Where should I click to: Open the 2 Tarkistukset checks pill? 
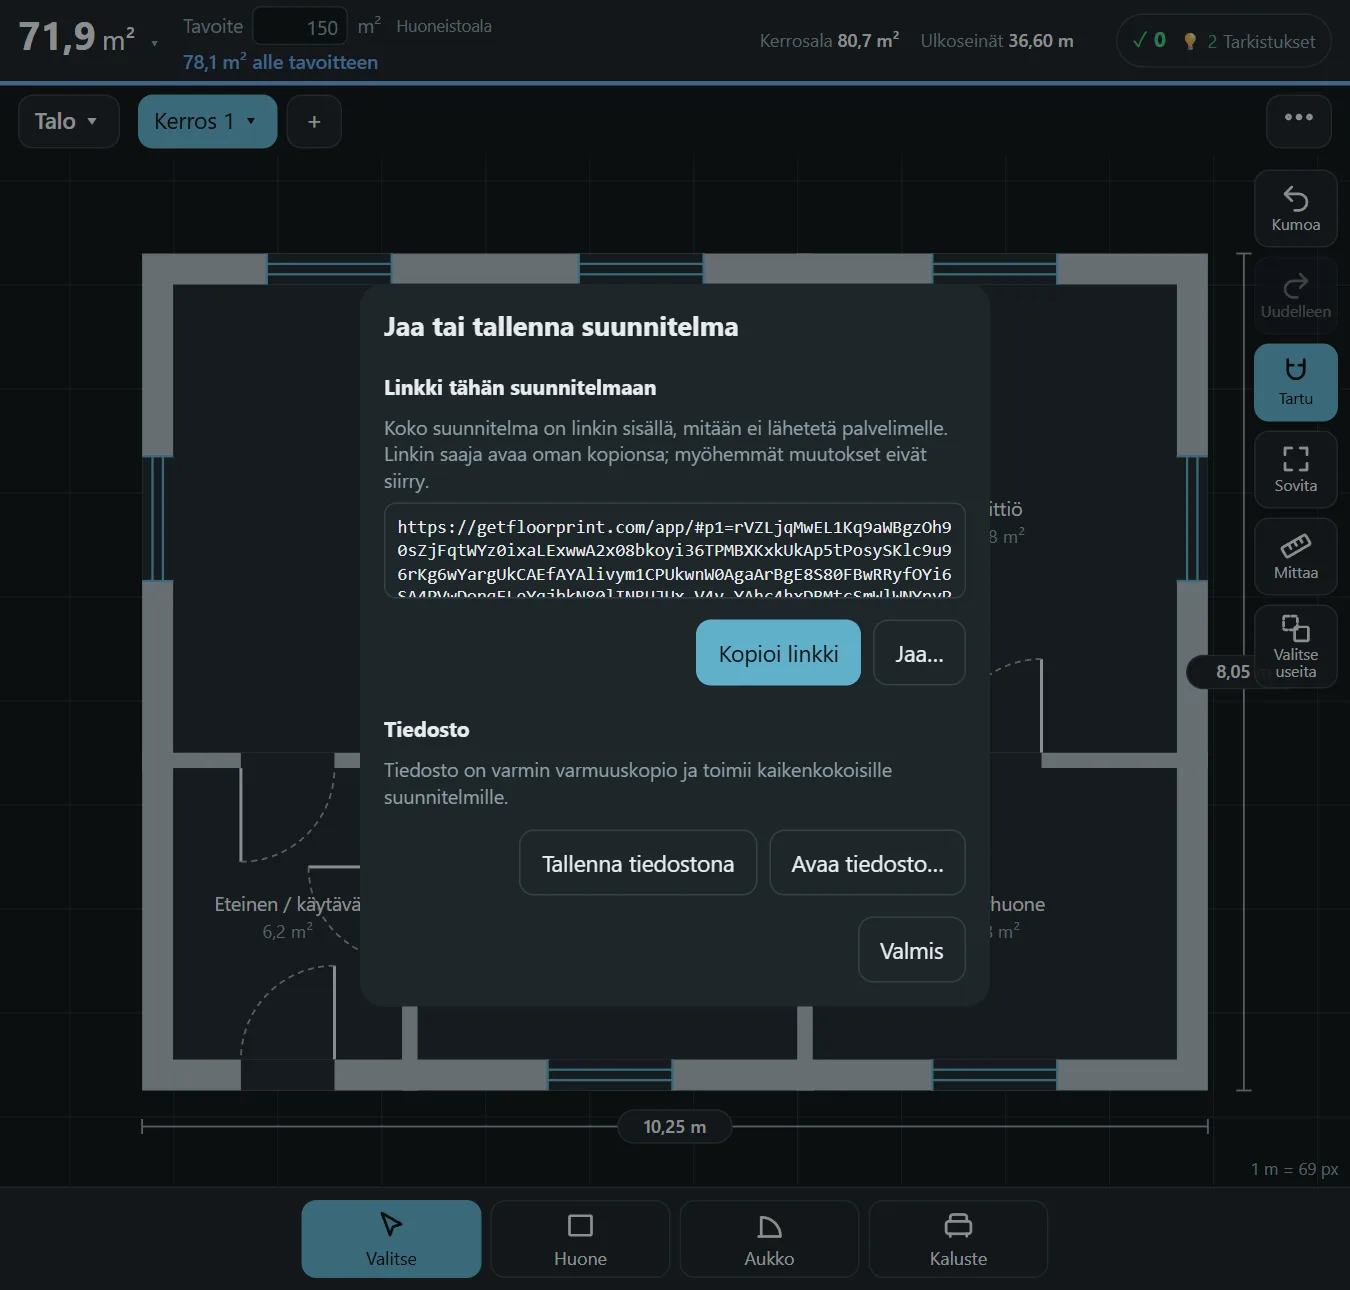click(1224, 41)
